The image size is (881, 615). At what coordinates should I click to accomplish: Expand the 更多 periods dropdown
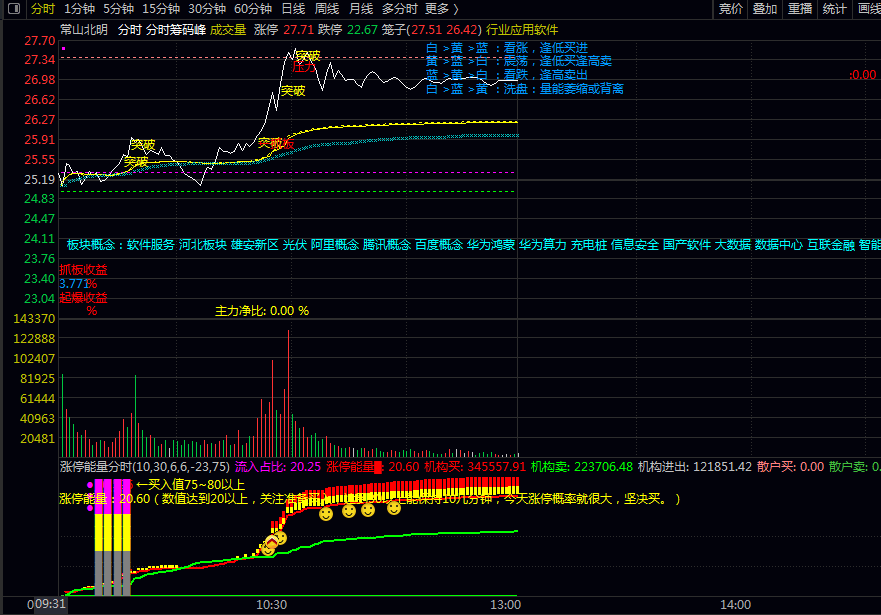point(441,8)
